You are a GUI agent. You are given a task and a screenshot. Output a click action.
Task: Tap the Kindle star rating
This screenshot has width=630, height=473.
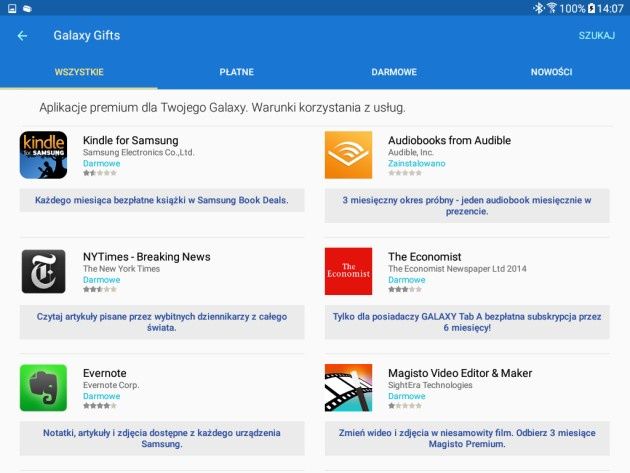click(100, 173)
